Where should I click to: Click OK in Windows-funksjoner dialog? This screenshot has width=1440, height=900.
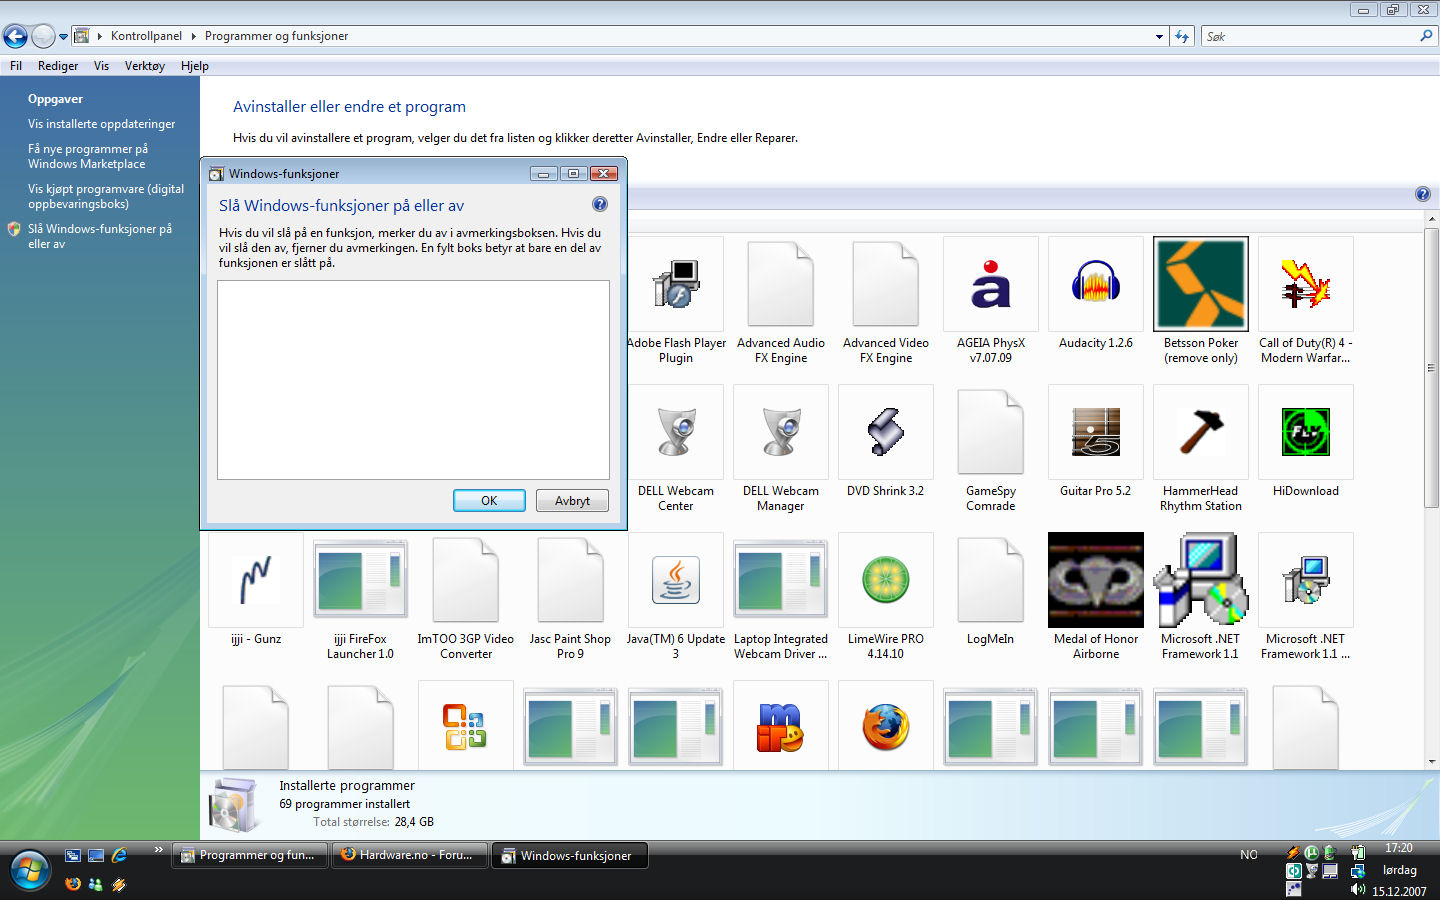[489, 501]
